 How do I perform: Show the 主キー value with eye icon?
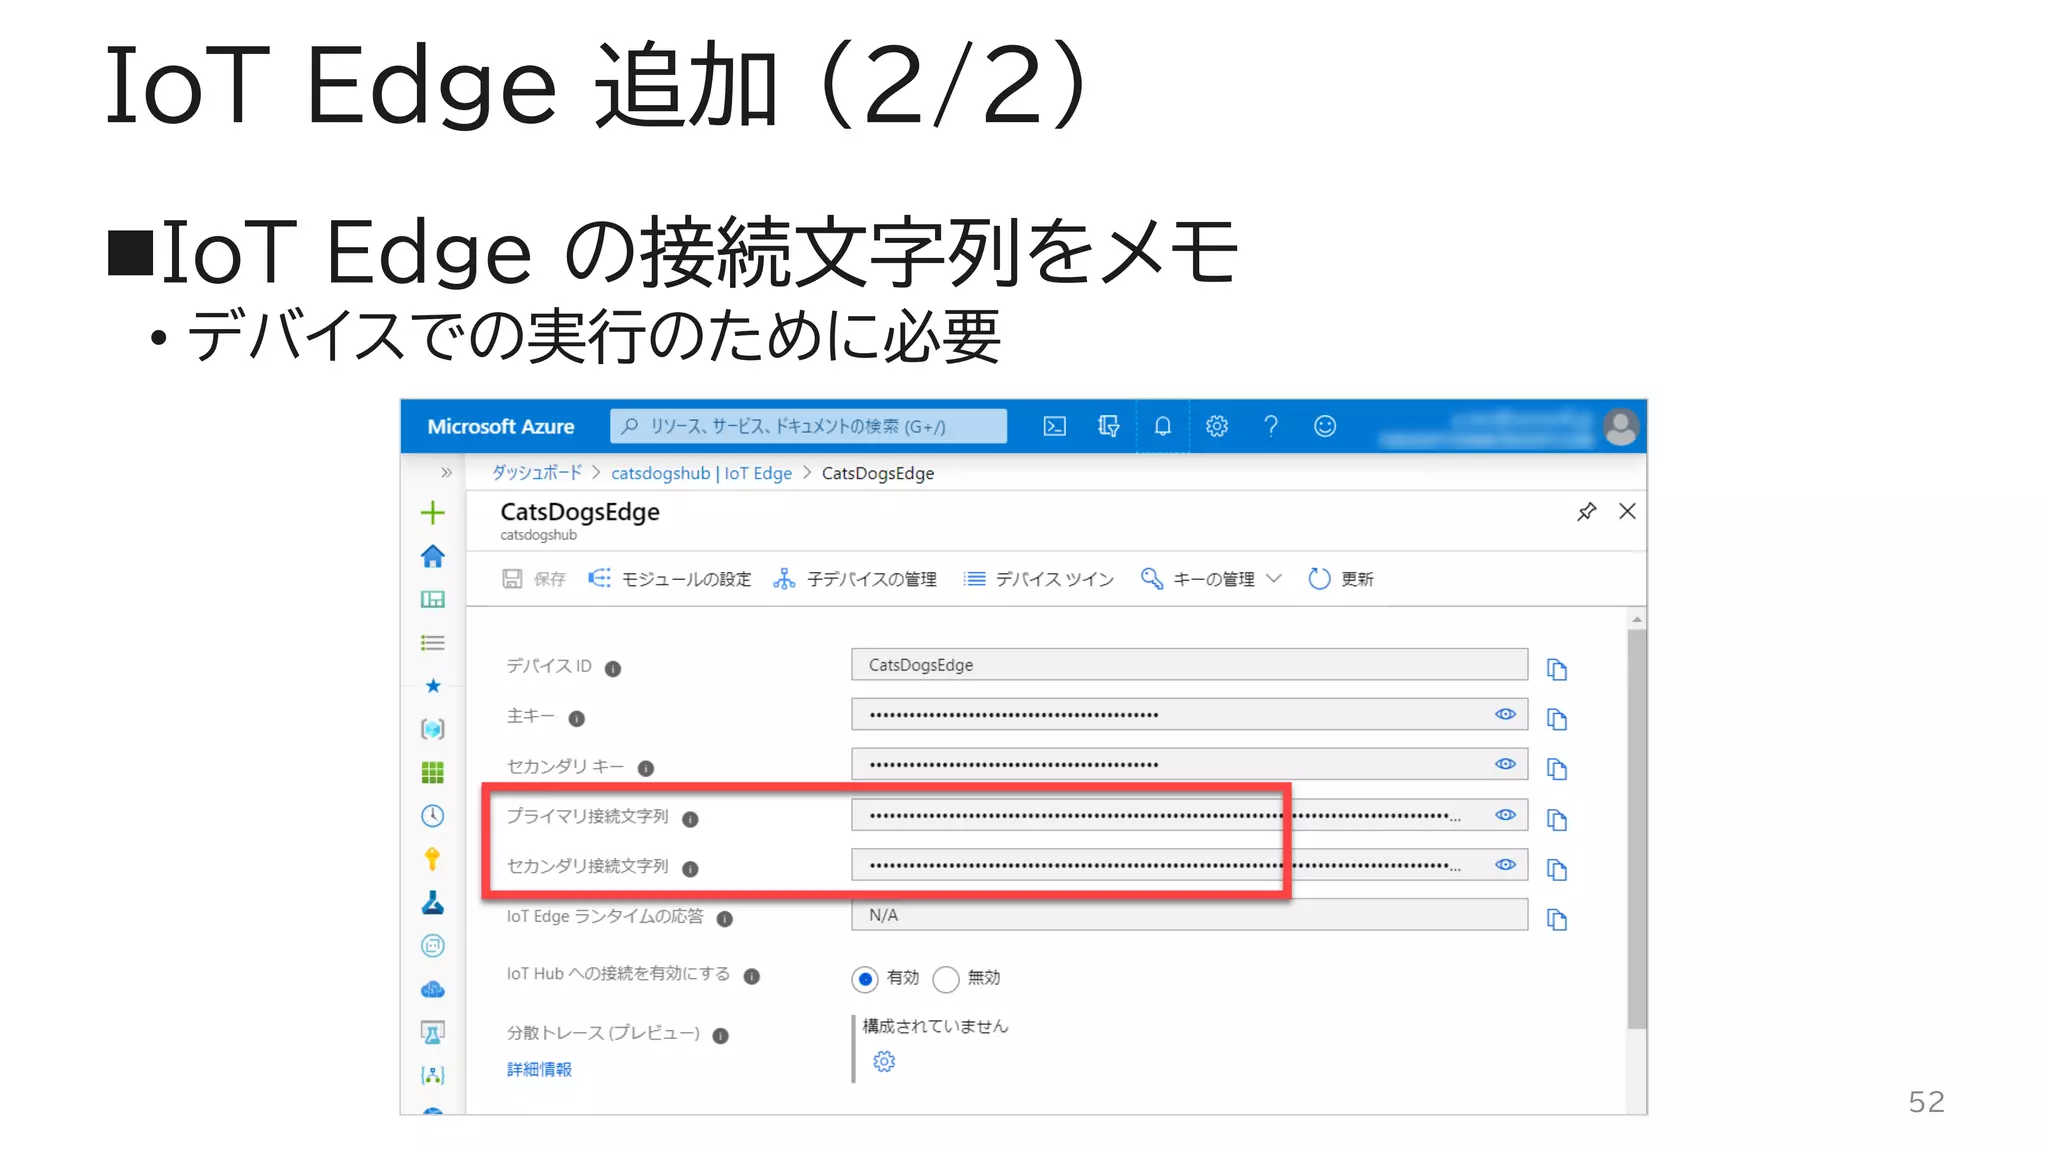point(1505,714)
